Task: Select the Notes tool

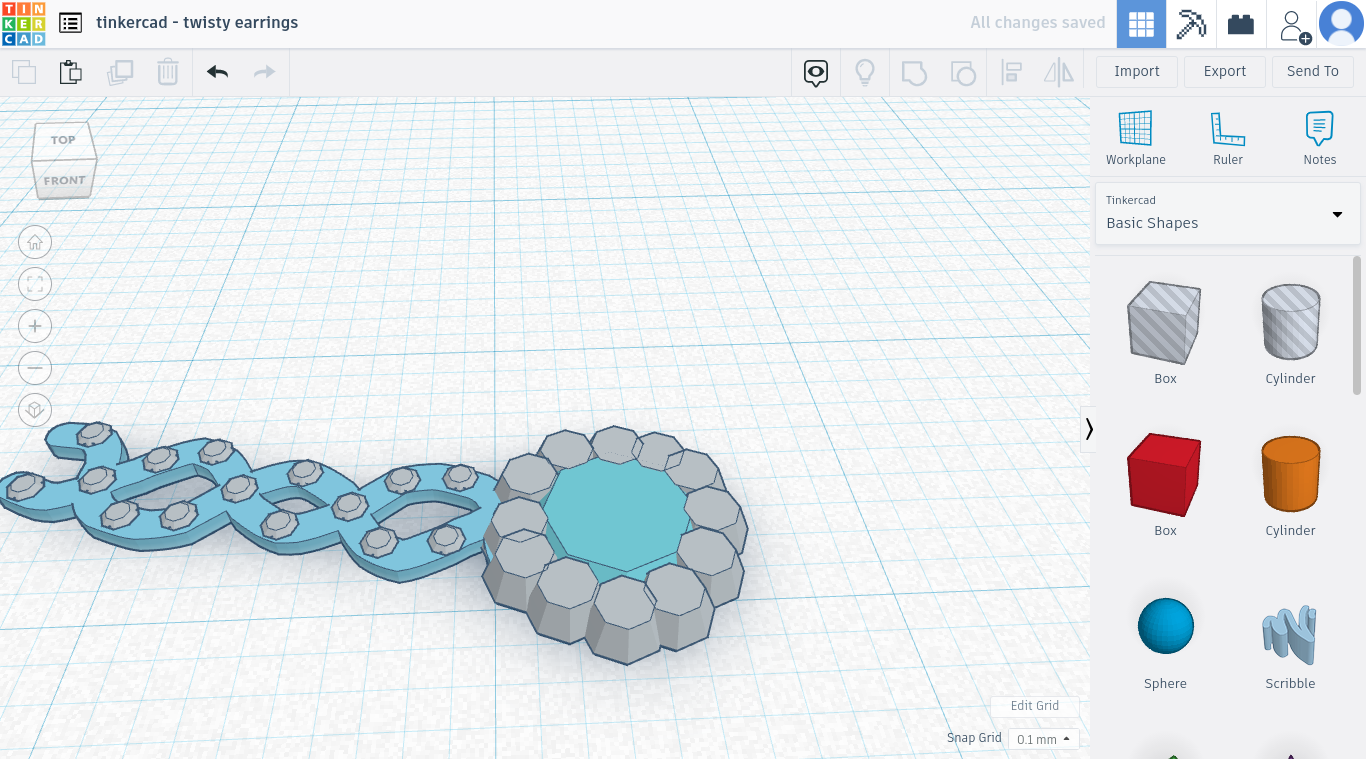Action: 1320,138
